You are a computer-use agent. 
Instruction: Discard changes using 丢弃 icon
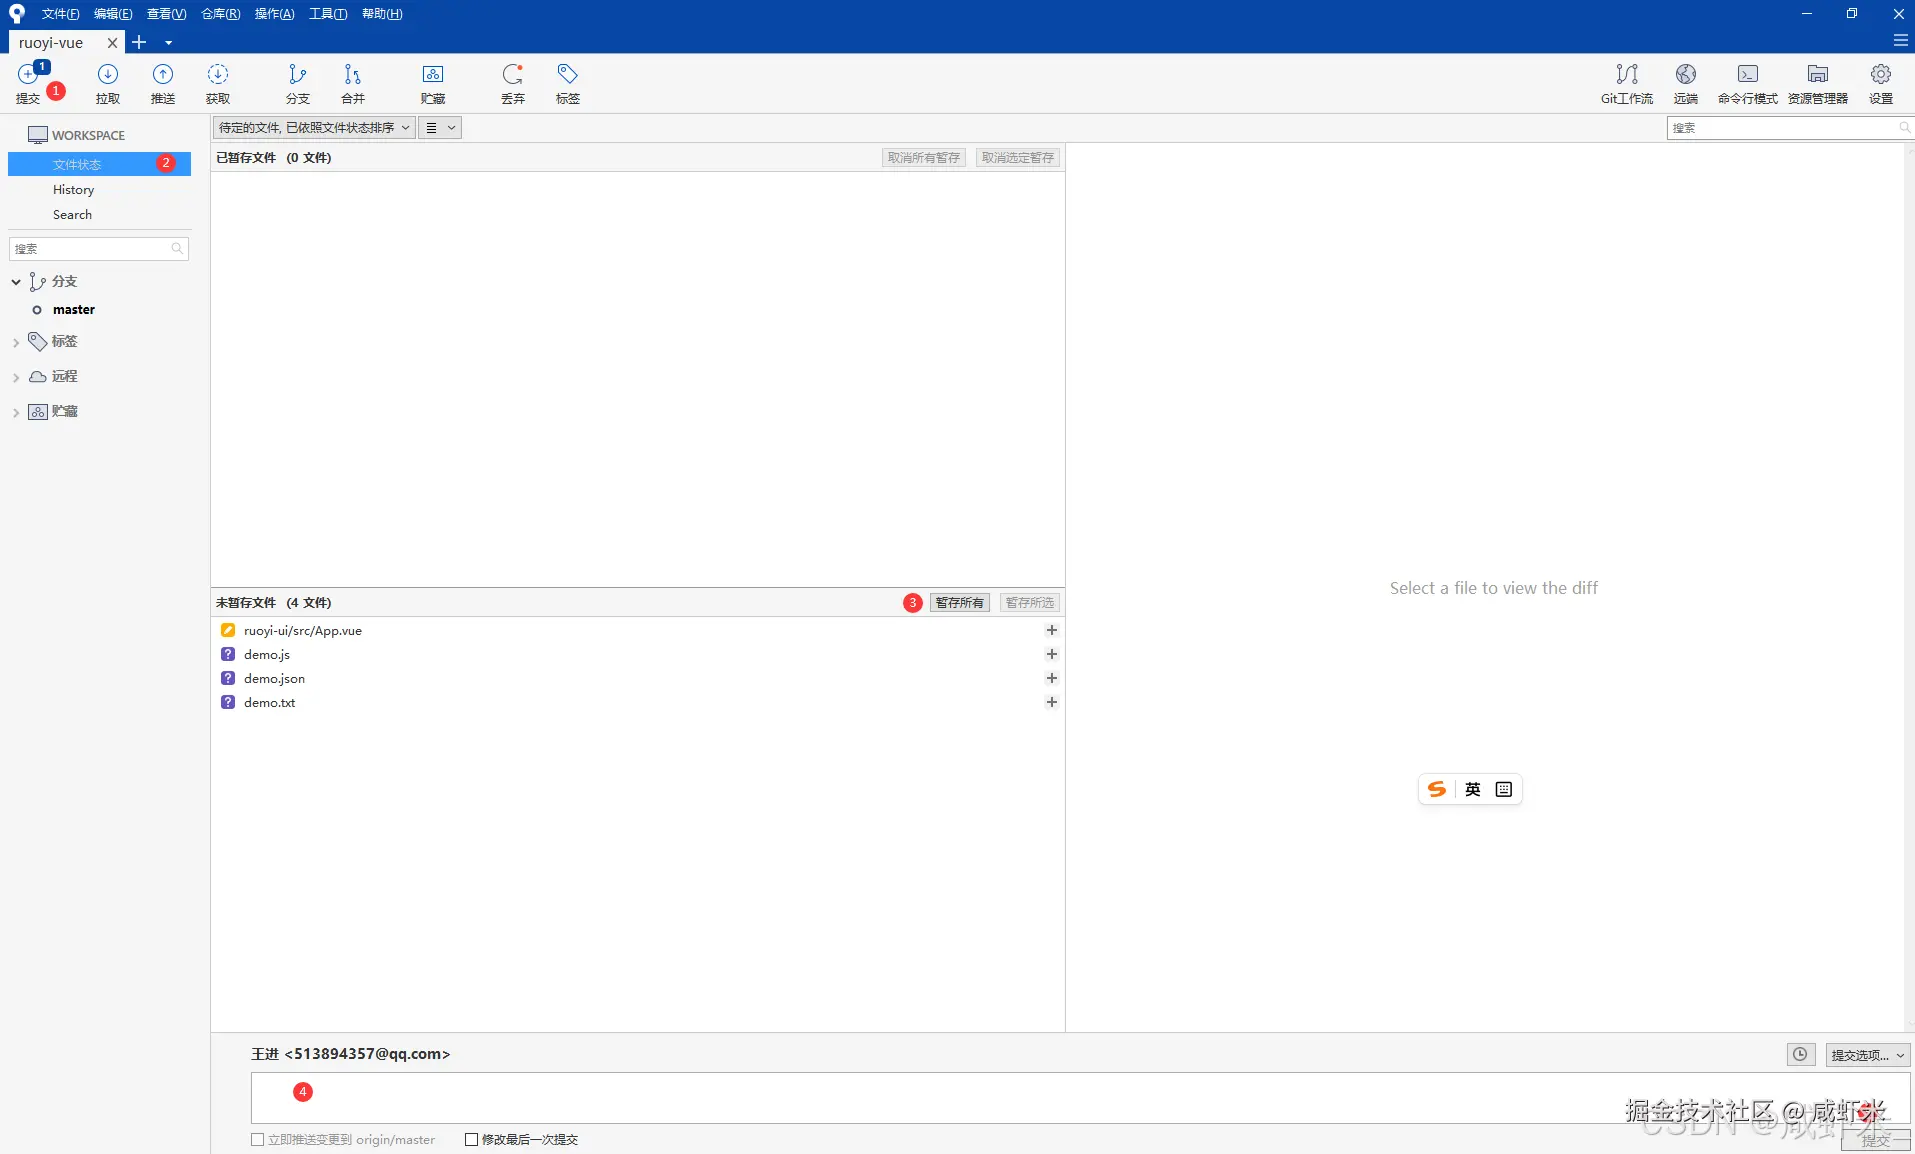(513, 83)
